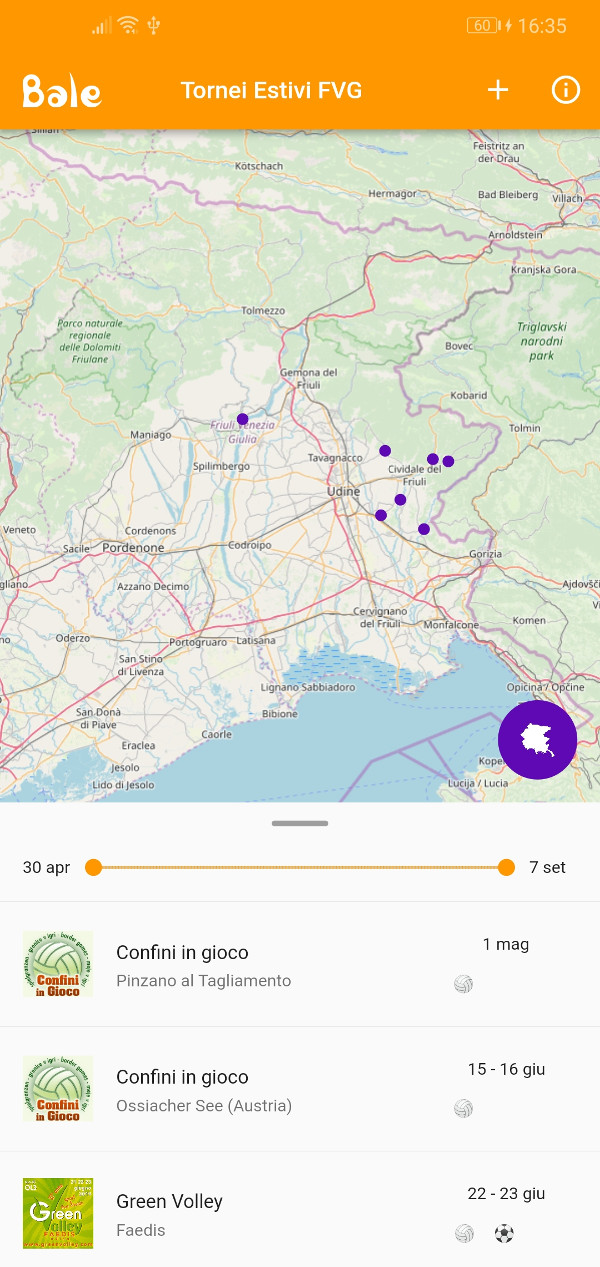This screenshot has height=1267, width=600.
Task: Tap the purple FVG region button
Action: [x=537, y=740]
